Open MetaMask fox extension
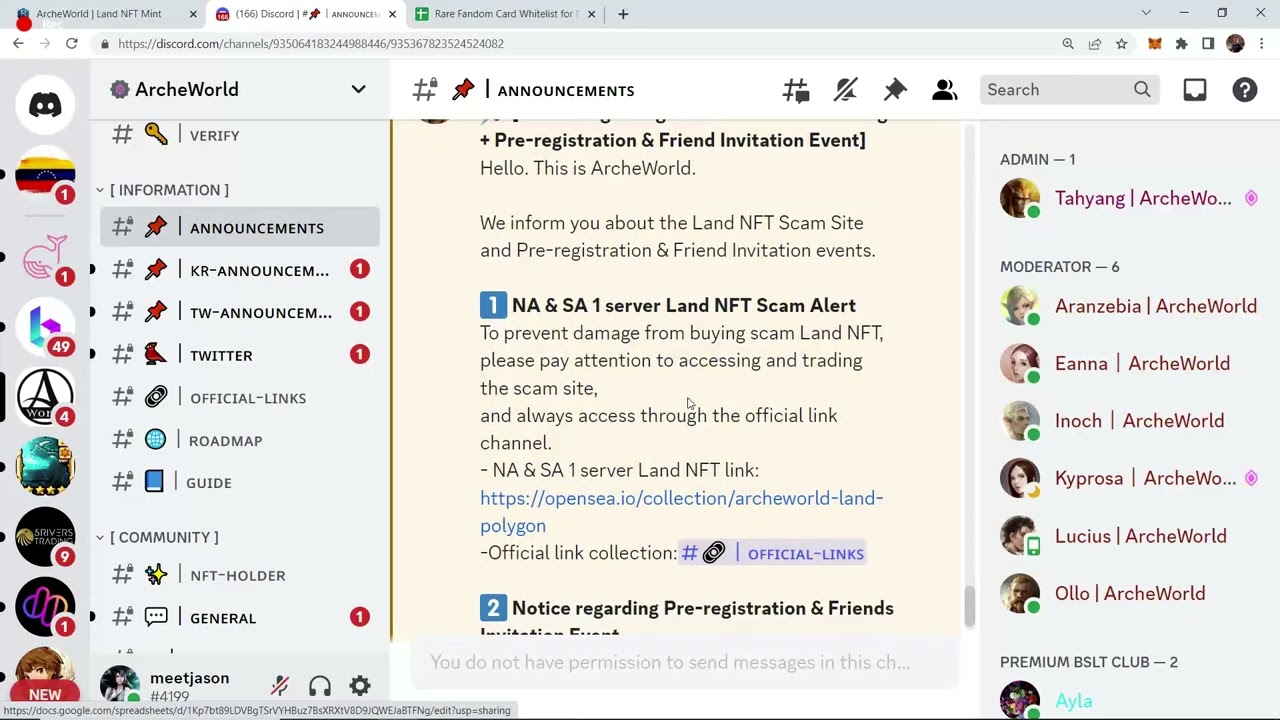This screenshot has height=720, width=1280. click(1155, 44)
